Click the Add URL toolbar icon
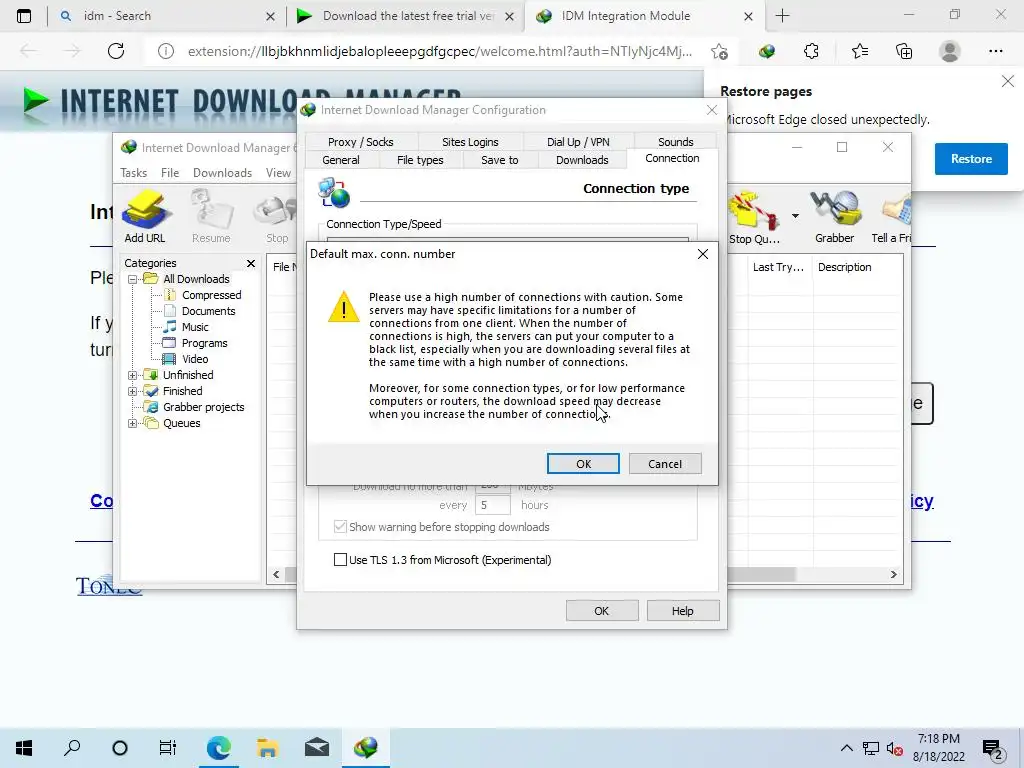 click(x=146, y=216)
